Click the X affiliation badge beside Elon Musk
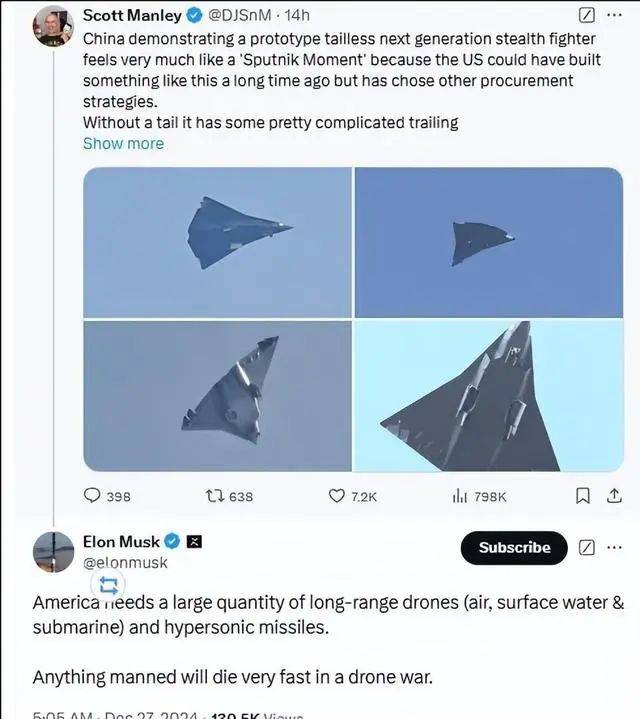The image size is (640, 719). point(196,542)
